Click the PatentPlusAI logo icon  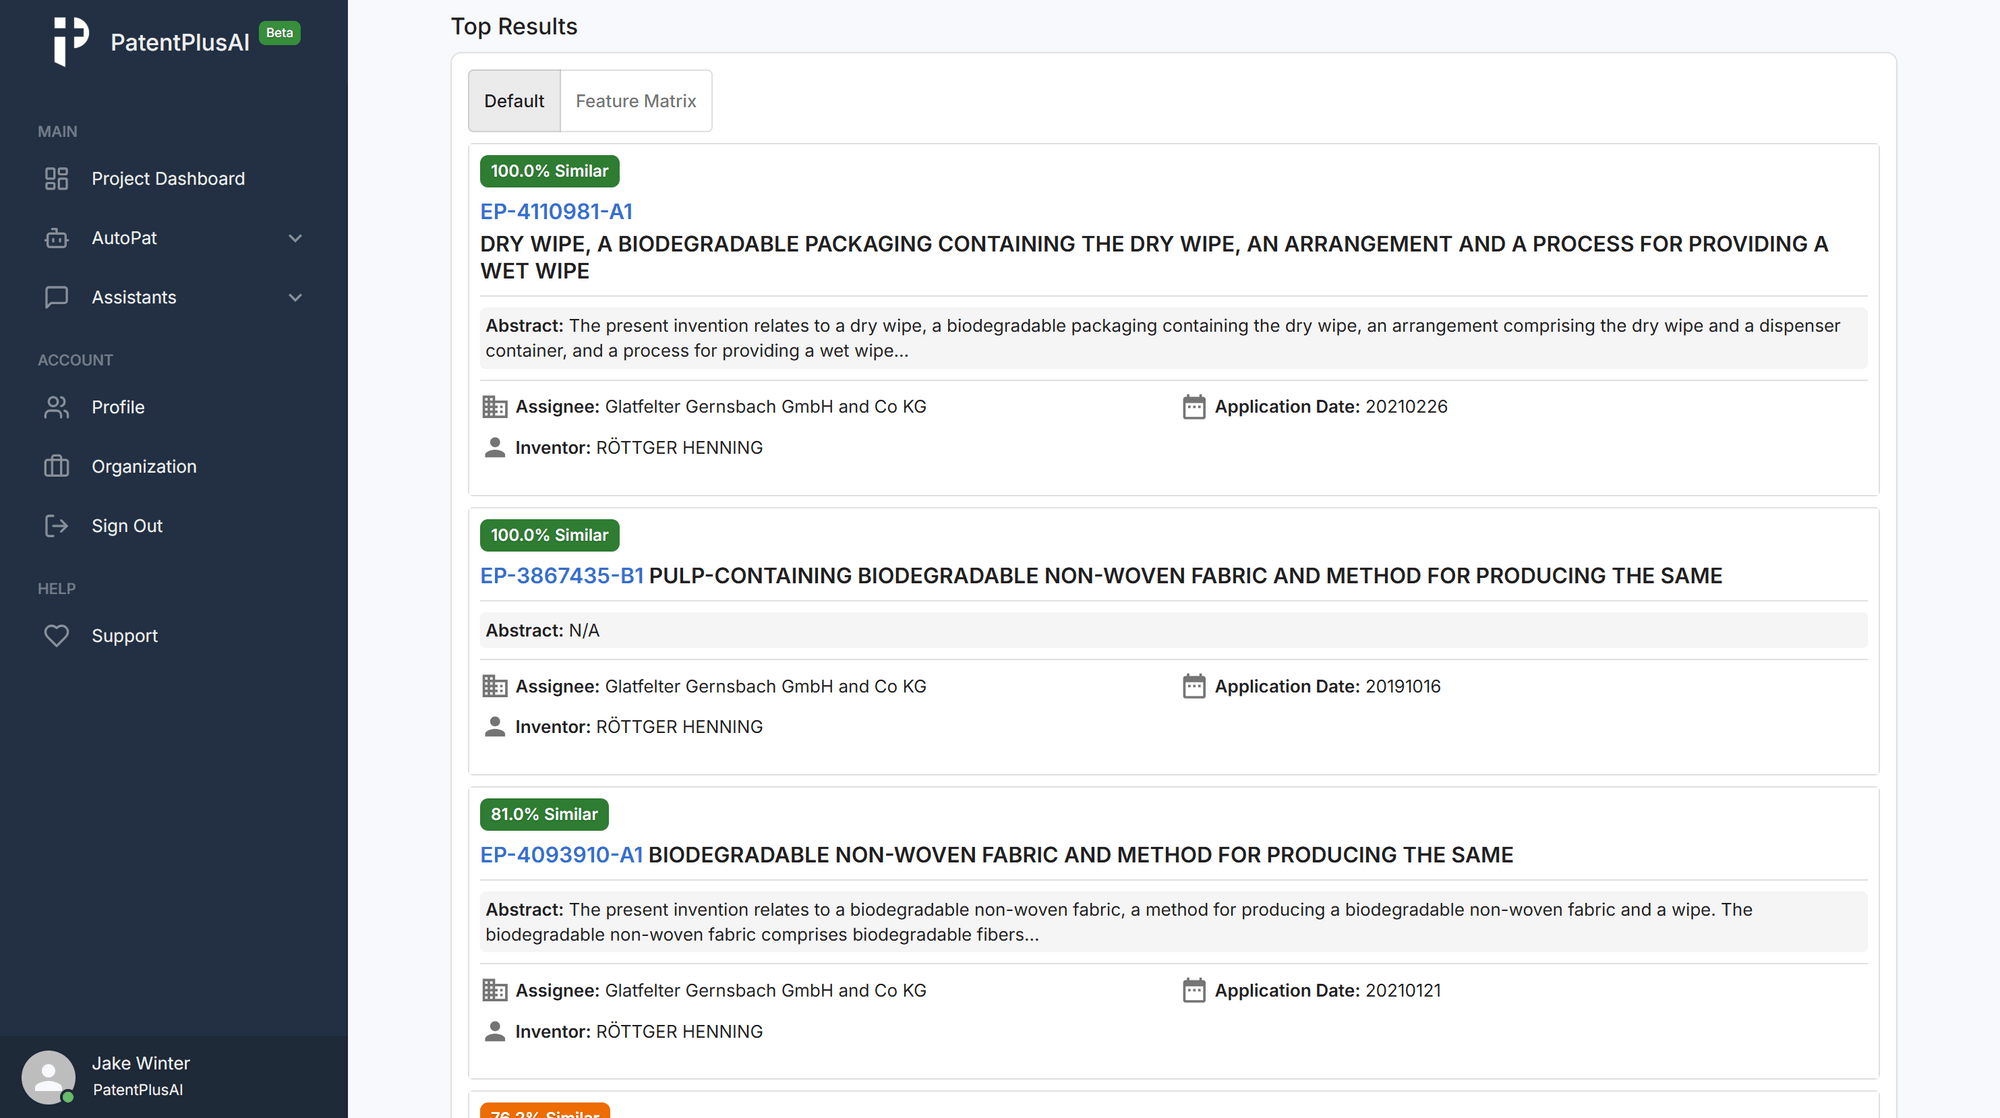[71, 41]
